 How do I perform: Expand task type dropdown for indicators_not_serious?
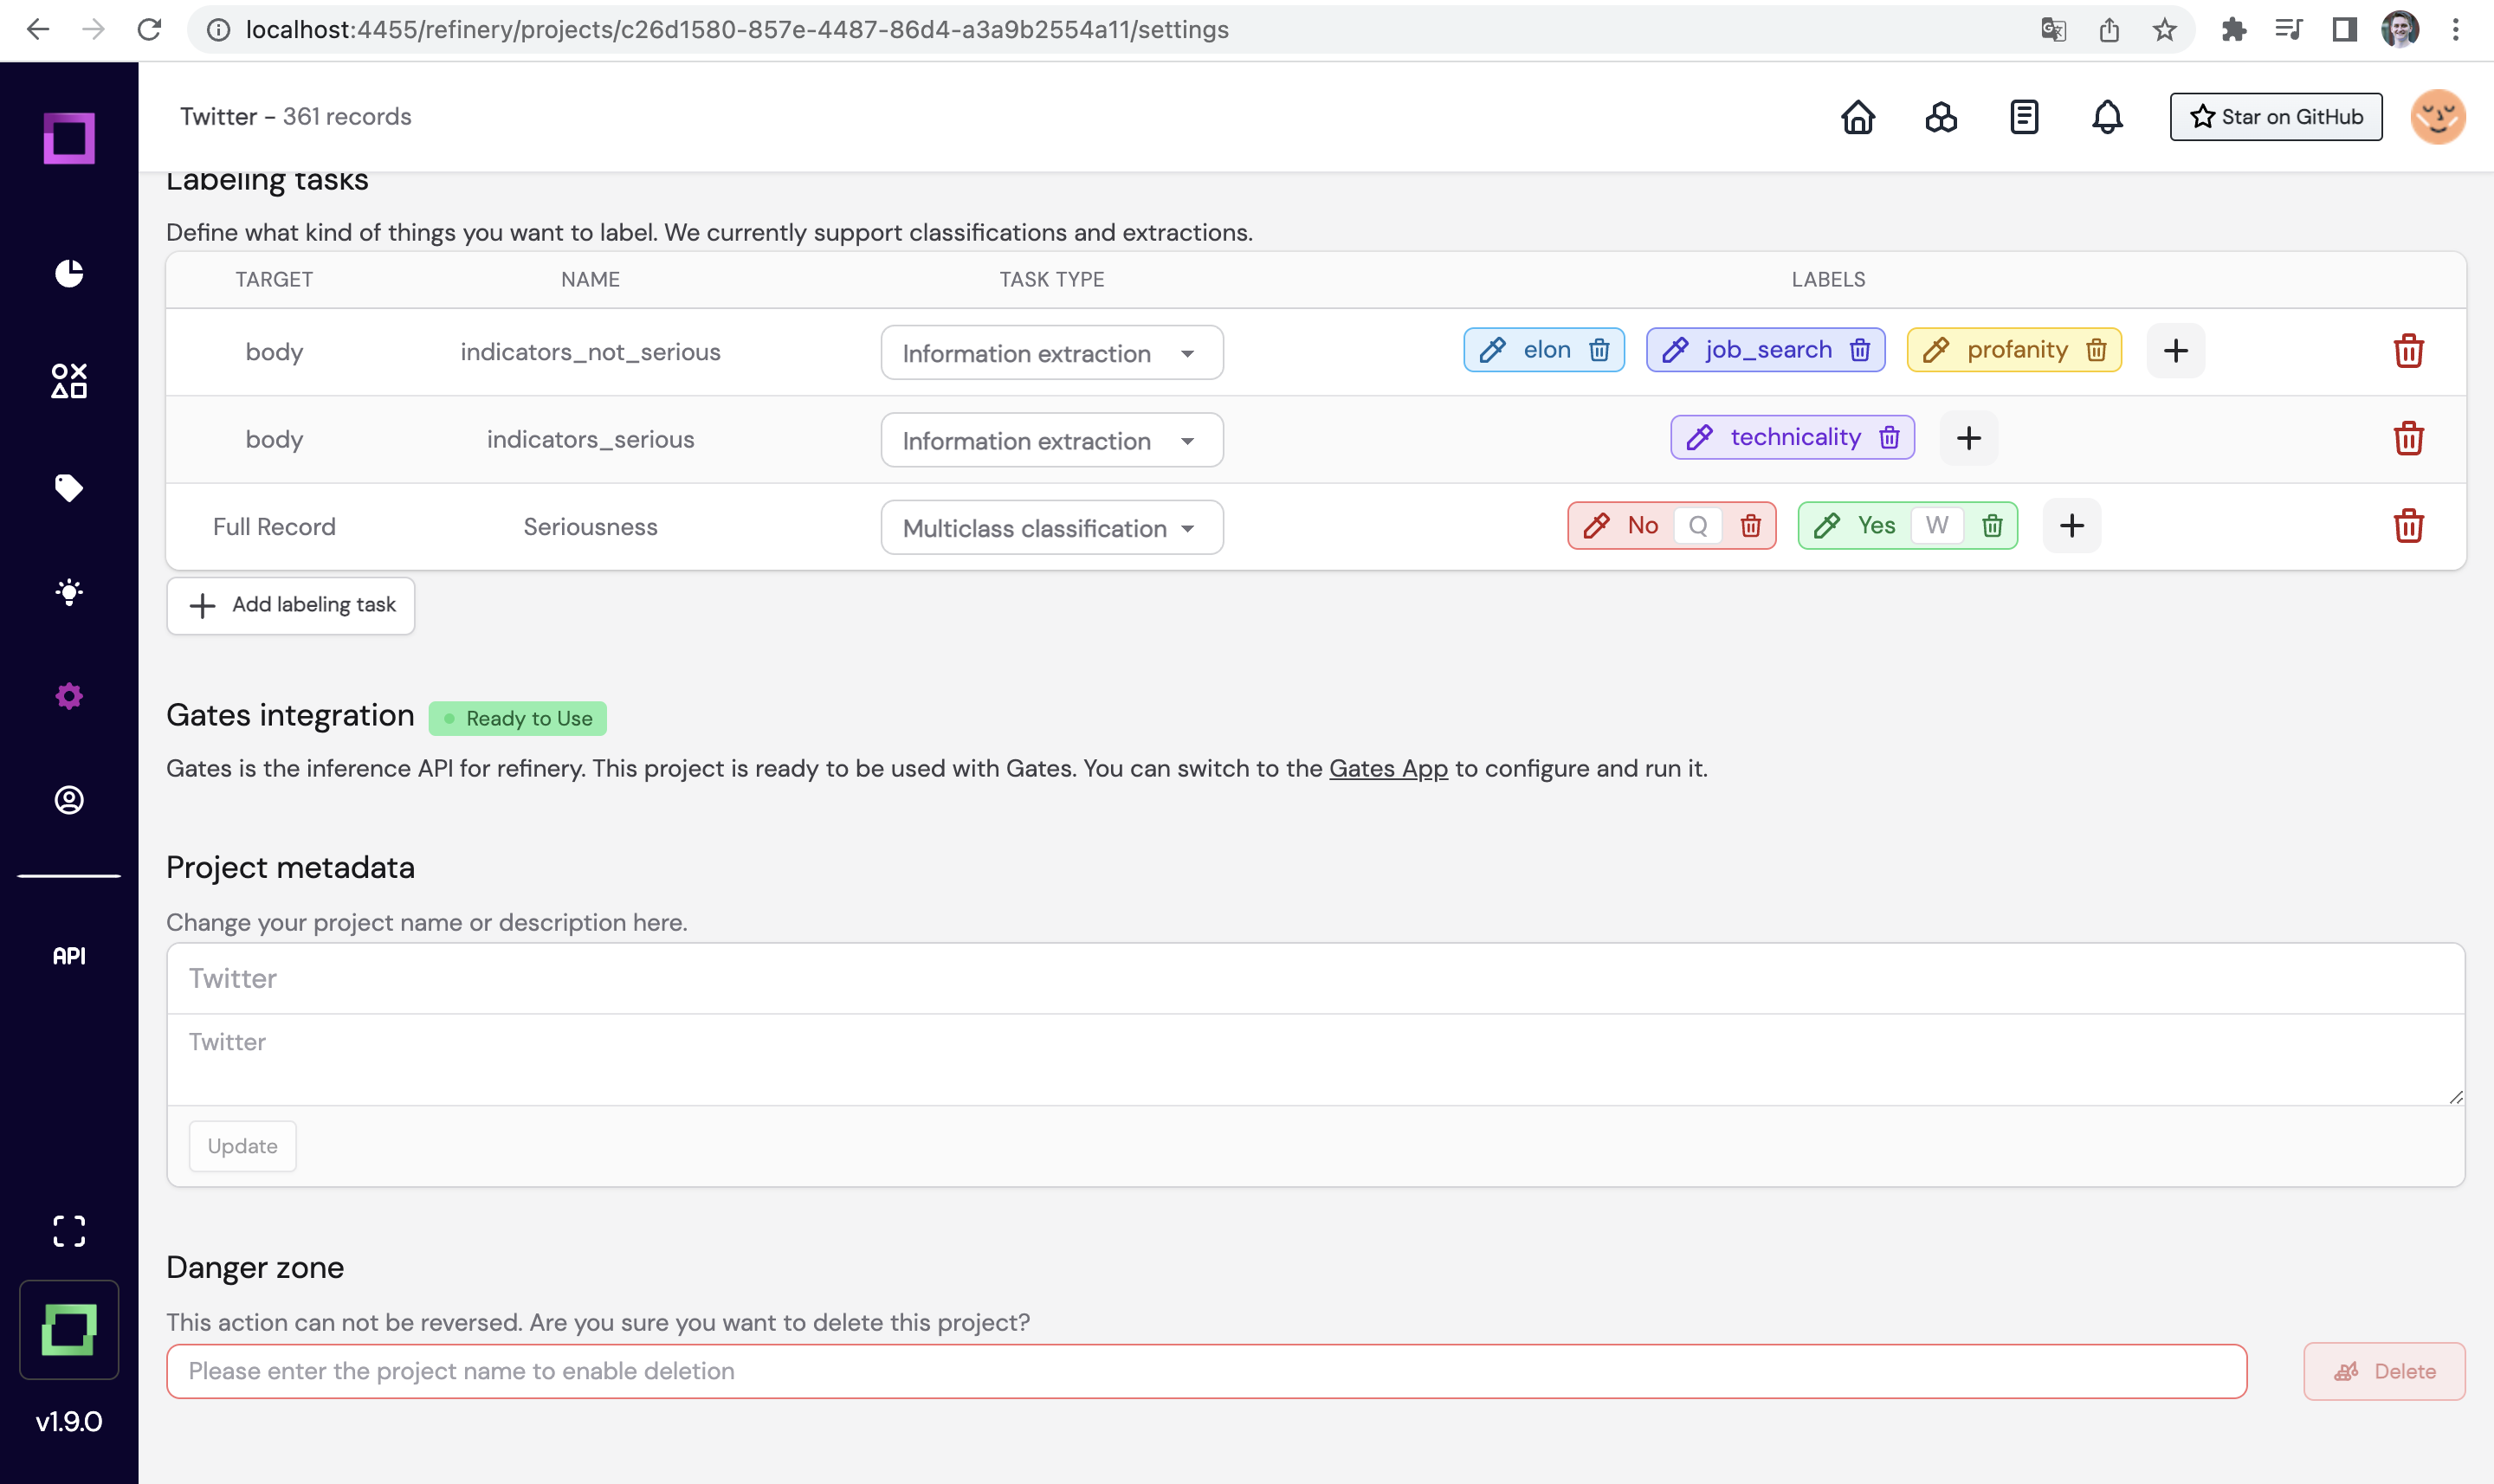(x=1051, y=353)
